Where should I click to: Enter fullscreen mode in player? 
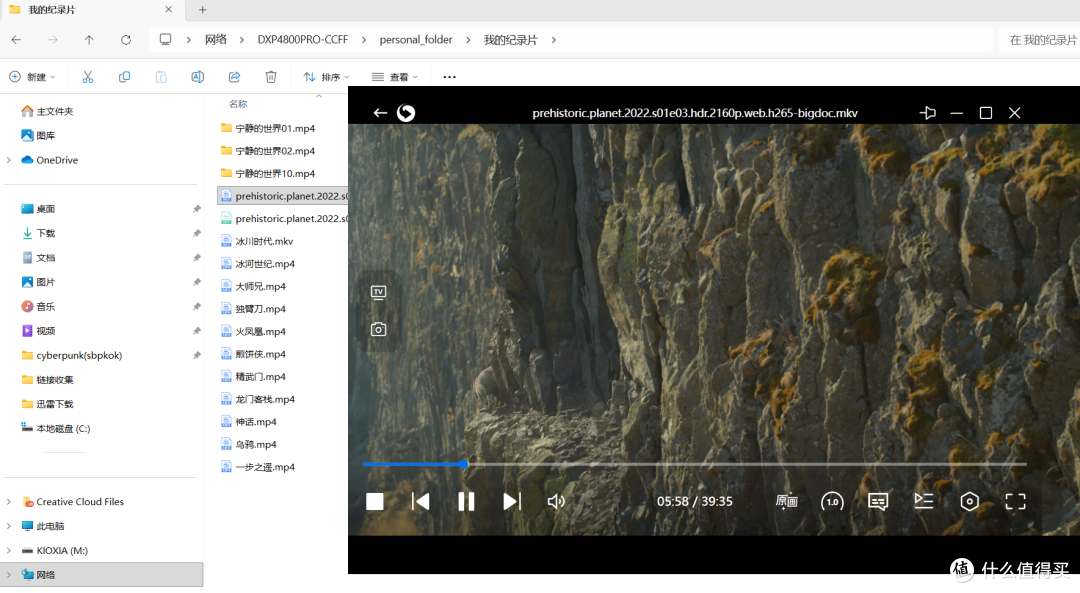point(1015,501)
